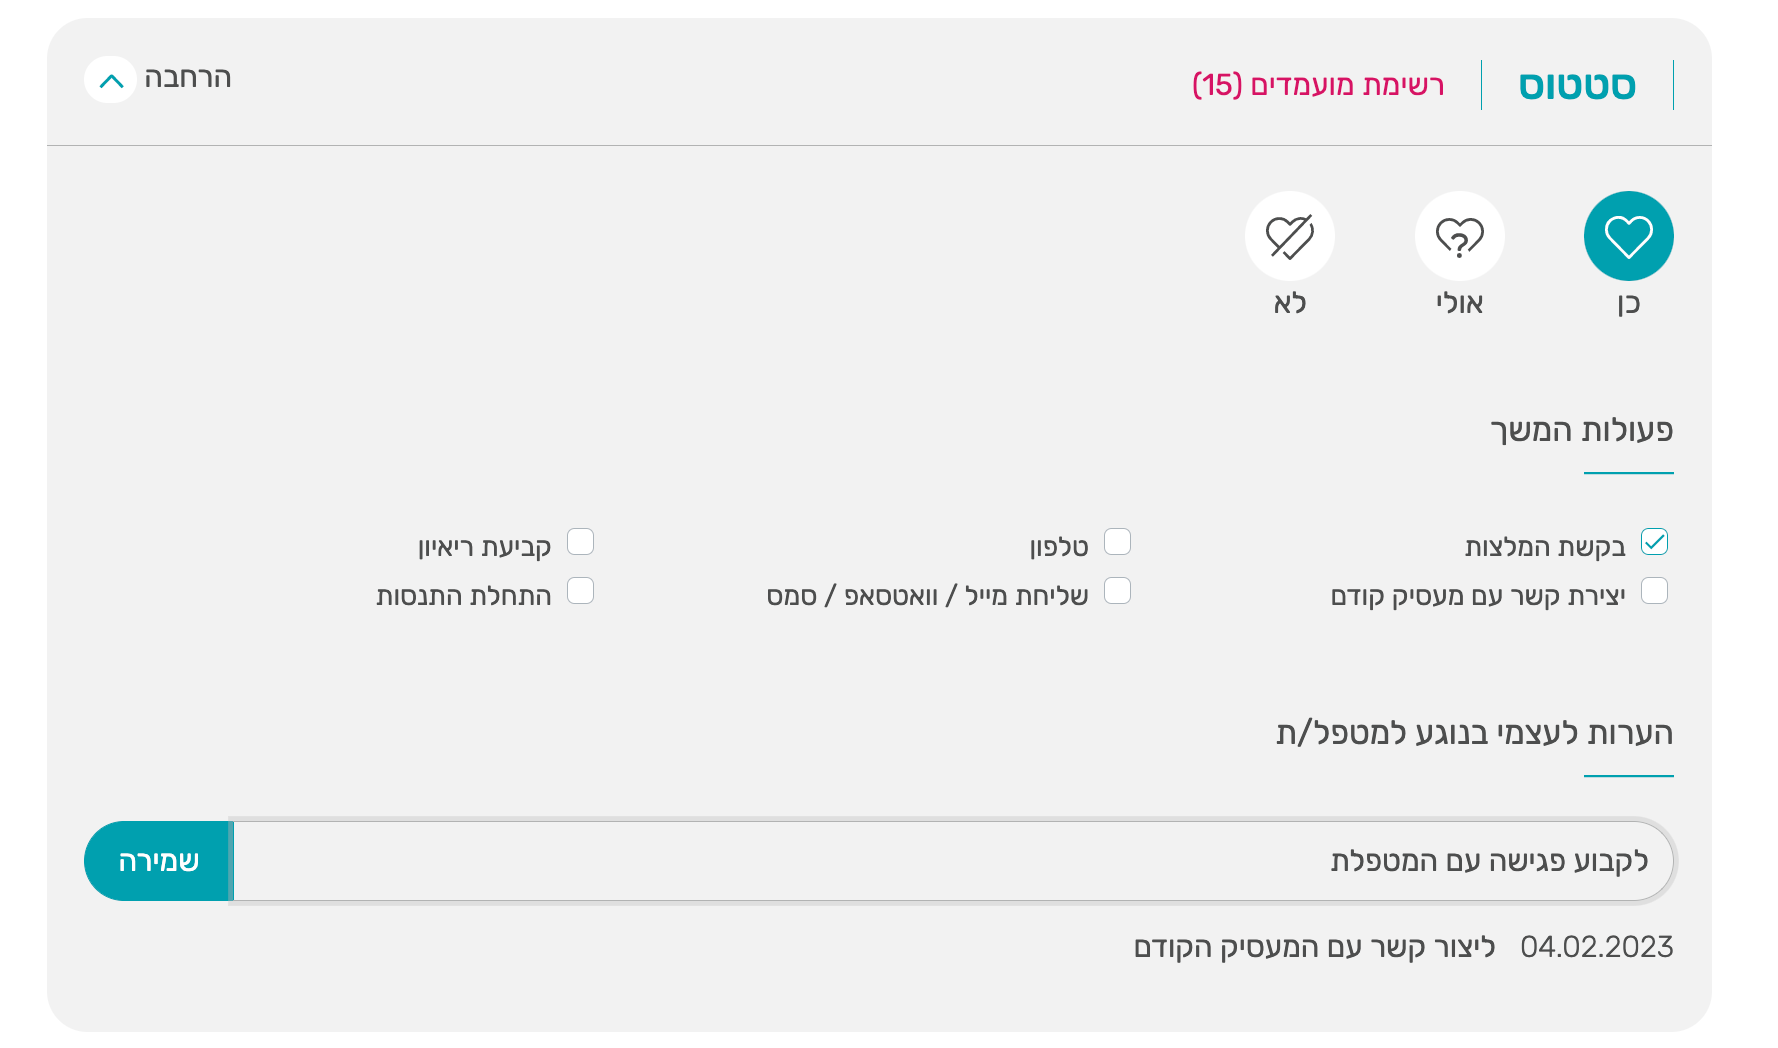Select the filled heart 'כן' status icon

point(1628,236)
